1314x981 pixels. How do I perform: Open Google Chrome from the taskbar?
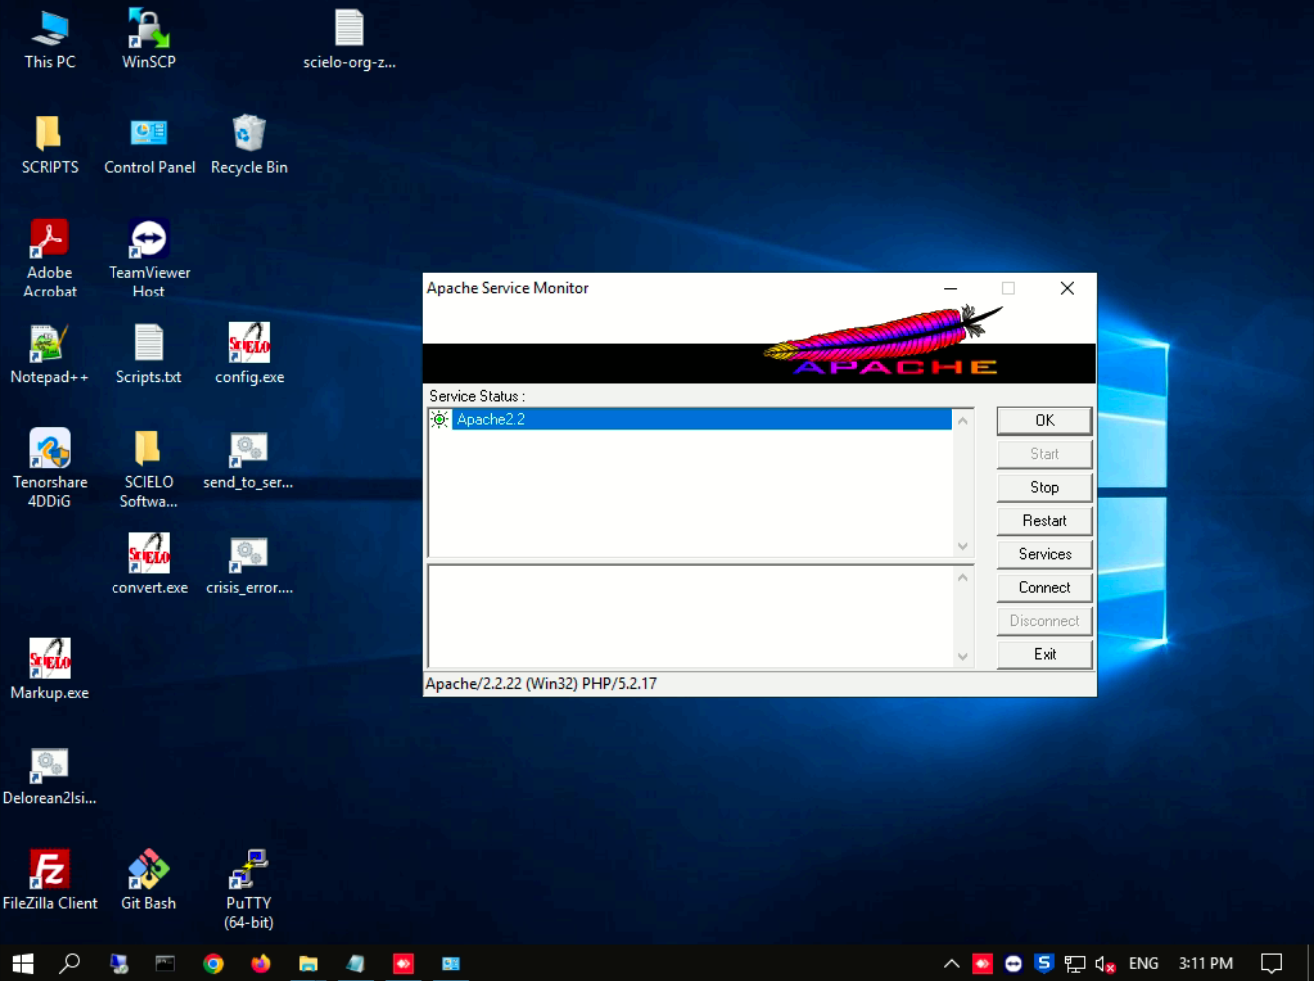tap(213, 964)
